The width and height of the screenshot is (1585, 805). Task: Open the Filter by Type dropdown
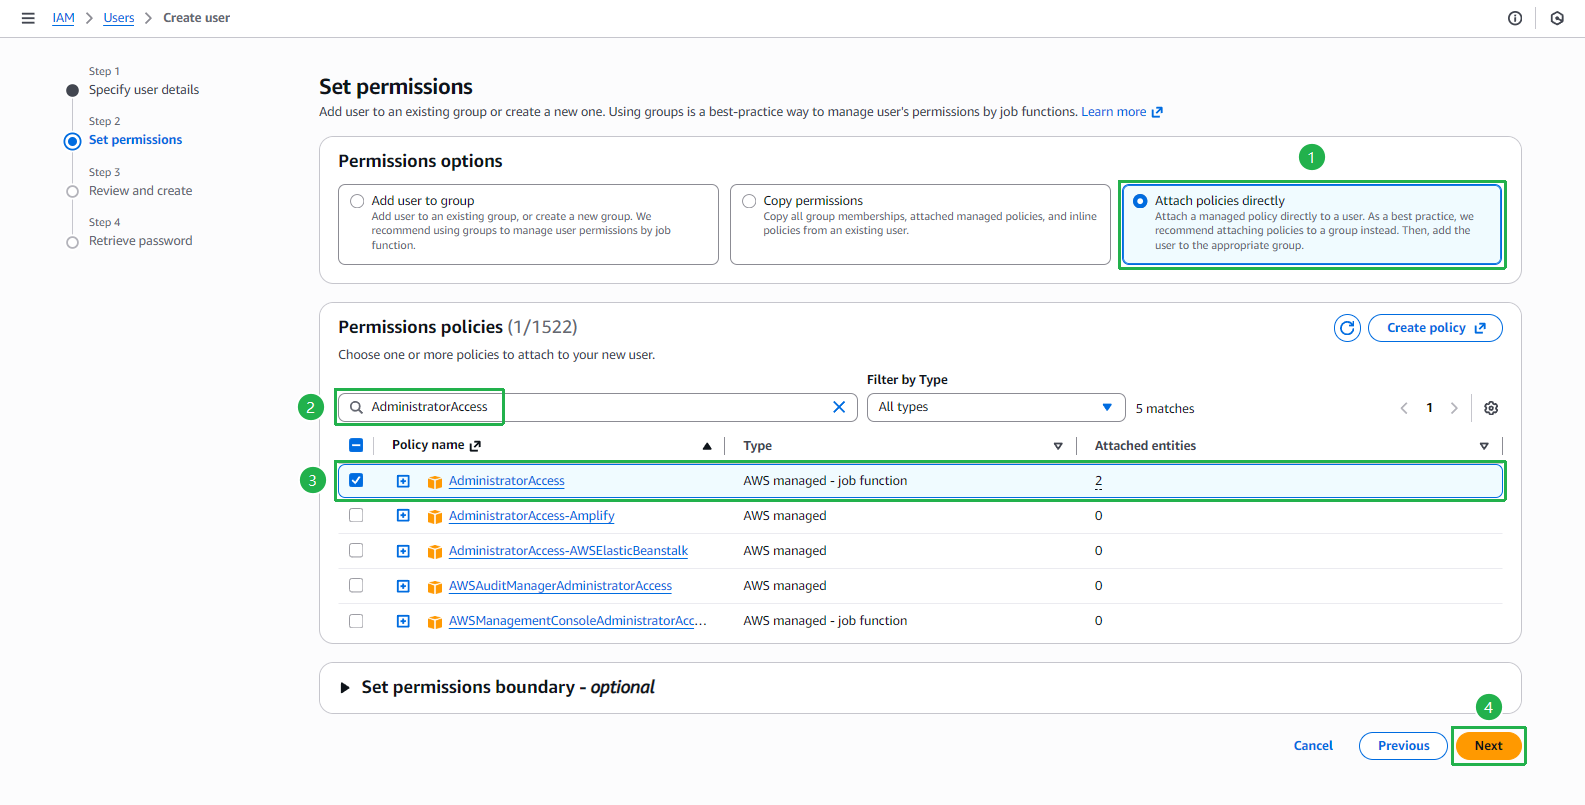[x=995, y=407]
